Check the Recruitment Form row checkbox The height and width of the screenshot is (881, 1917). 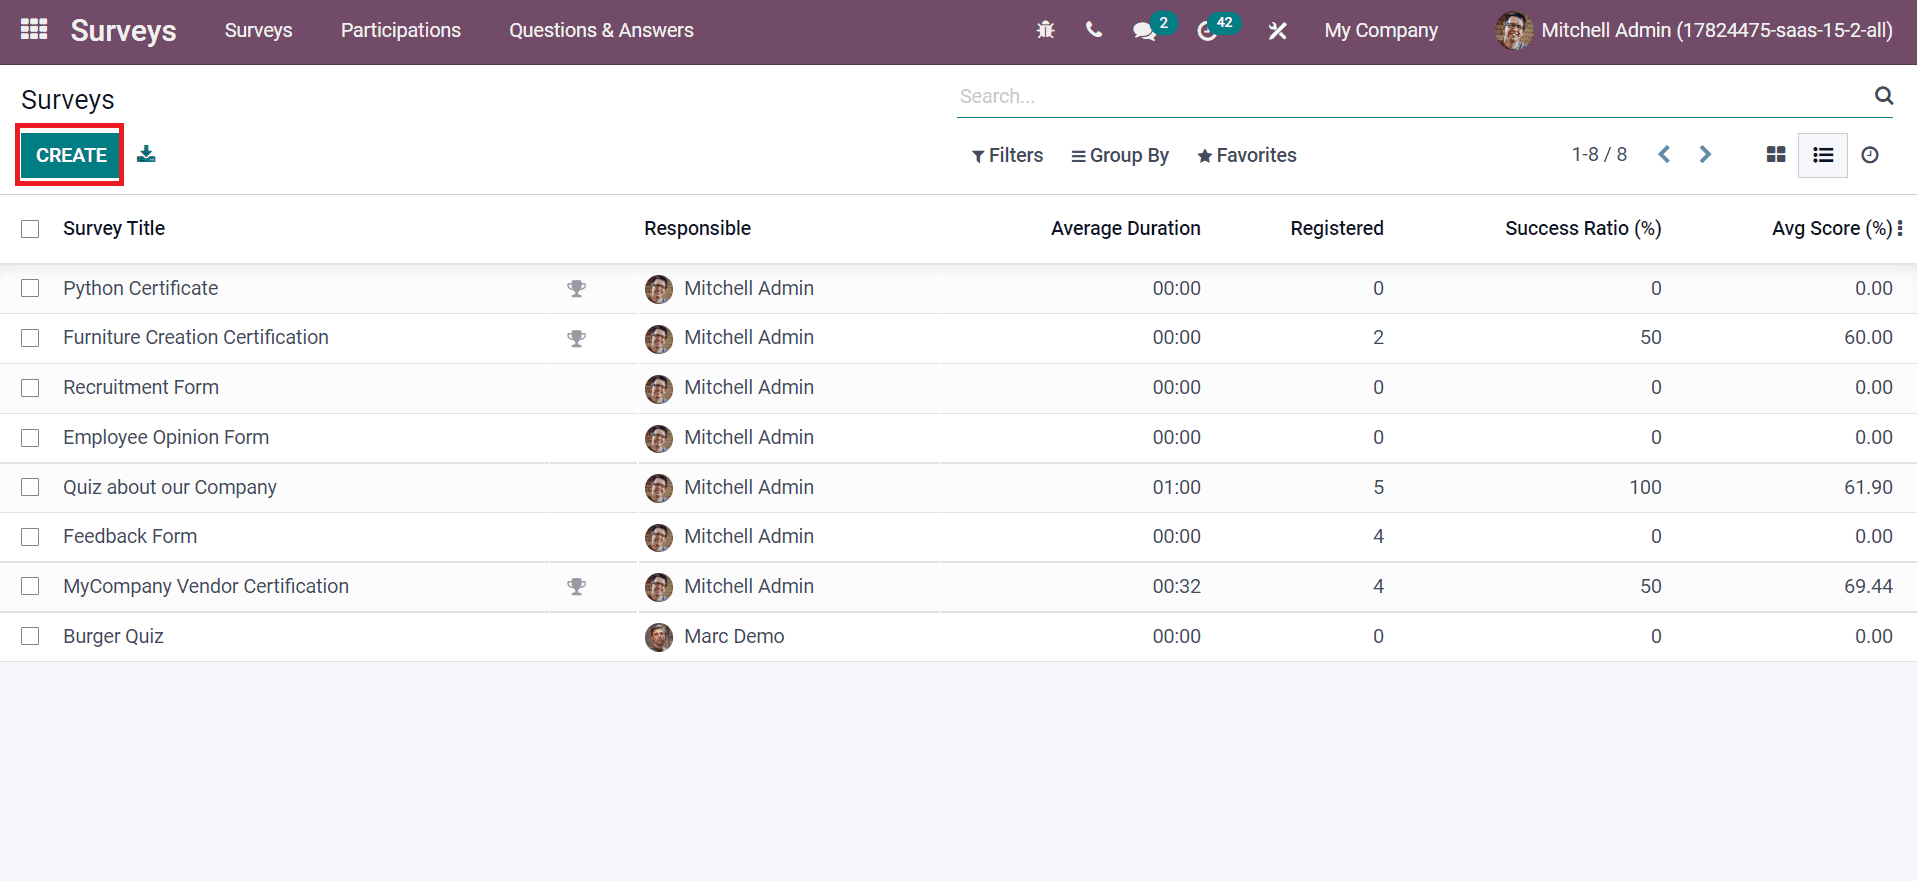tap(30, 388)
